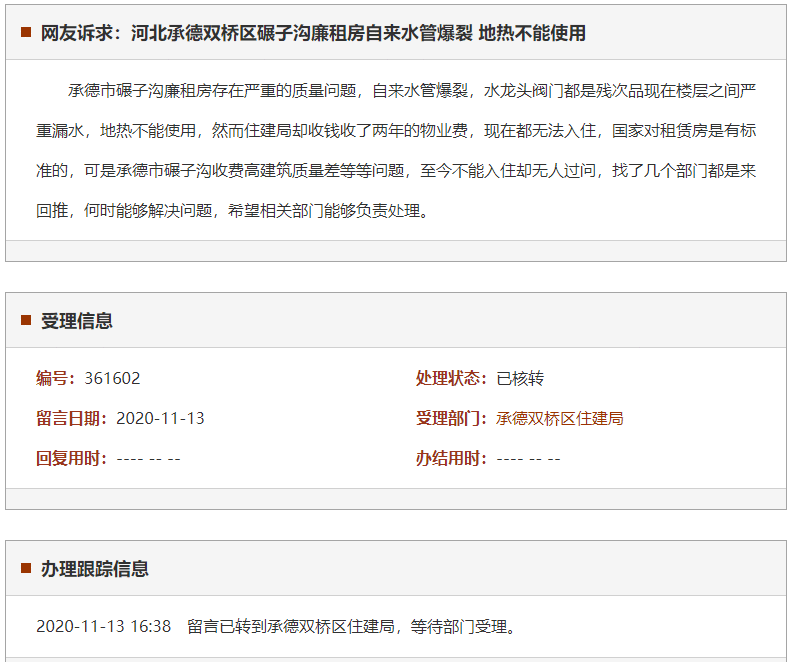Click the 处理状态 field label
The height and width of the screenshot is (662, 793).
[451, 378]
